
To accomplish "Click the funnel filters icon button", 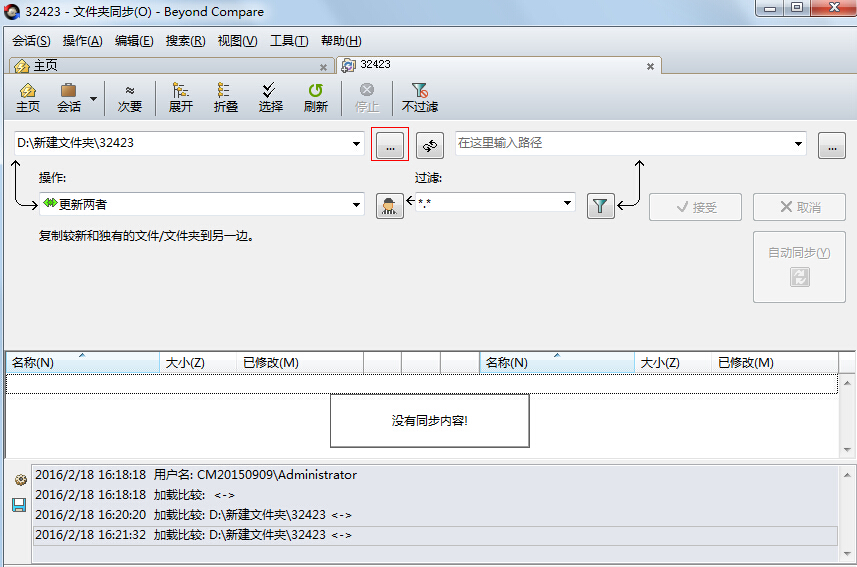I will [x=600, y=206].
